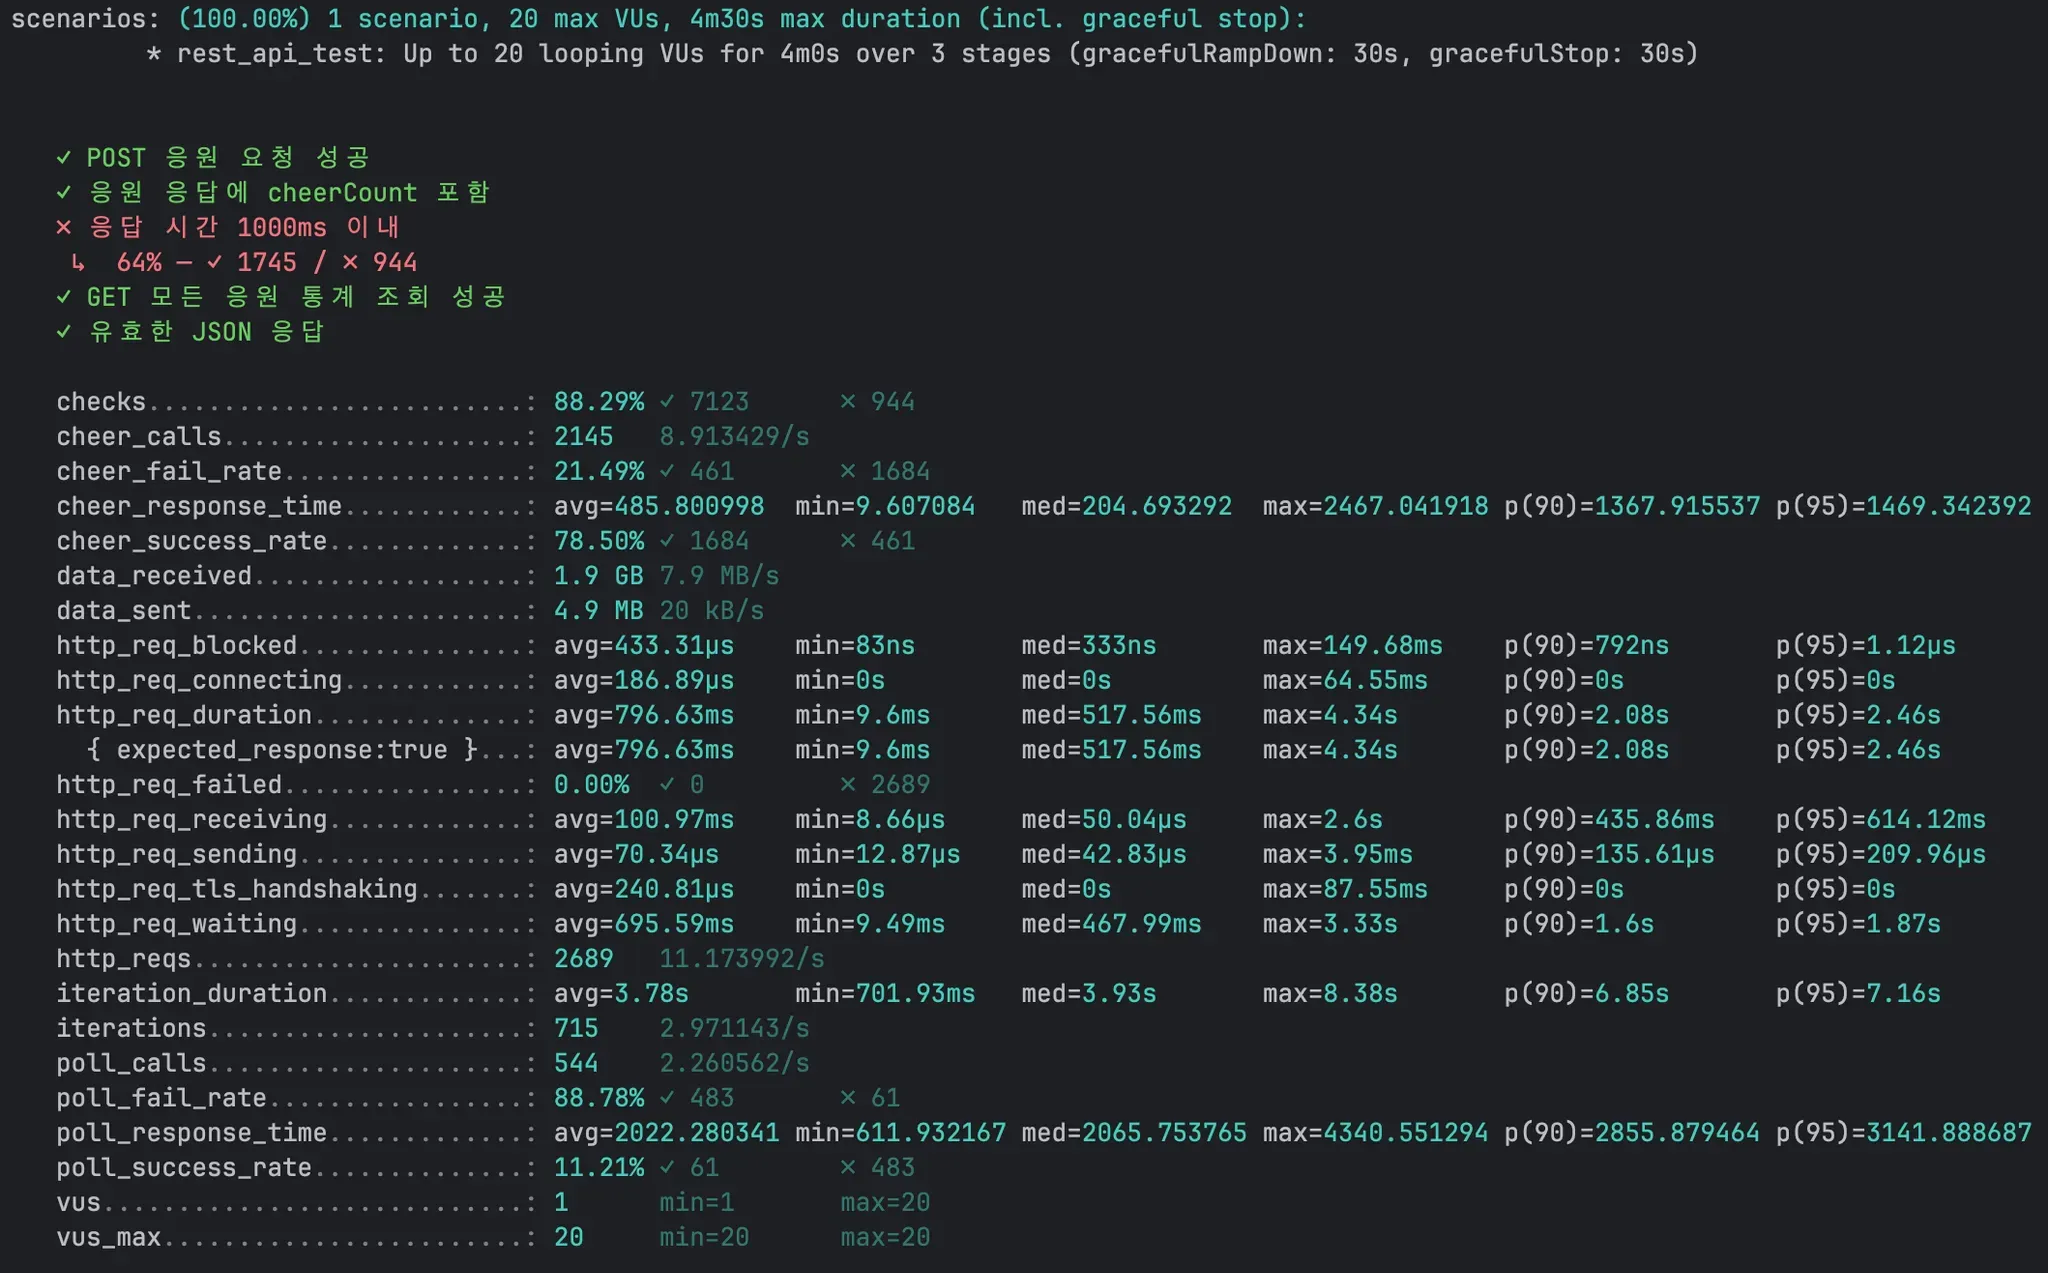This screenshot has height=1273, width=2048.
Task: Click the cheer_calls metric label
Action: click(138, 437)
